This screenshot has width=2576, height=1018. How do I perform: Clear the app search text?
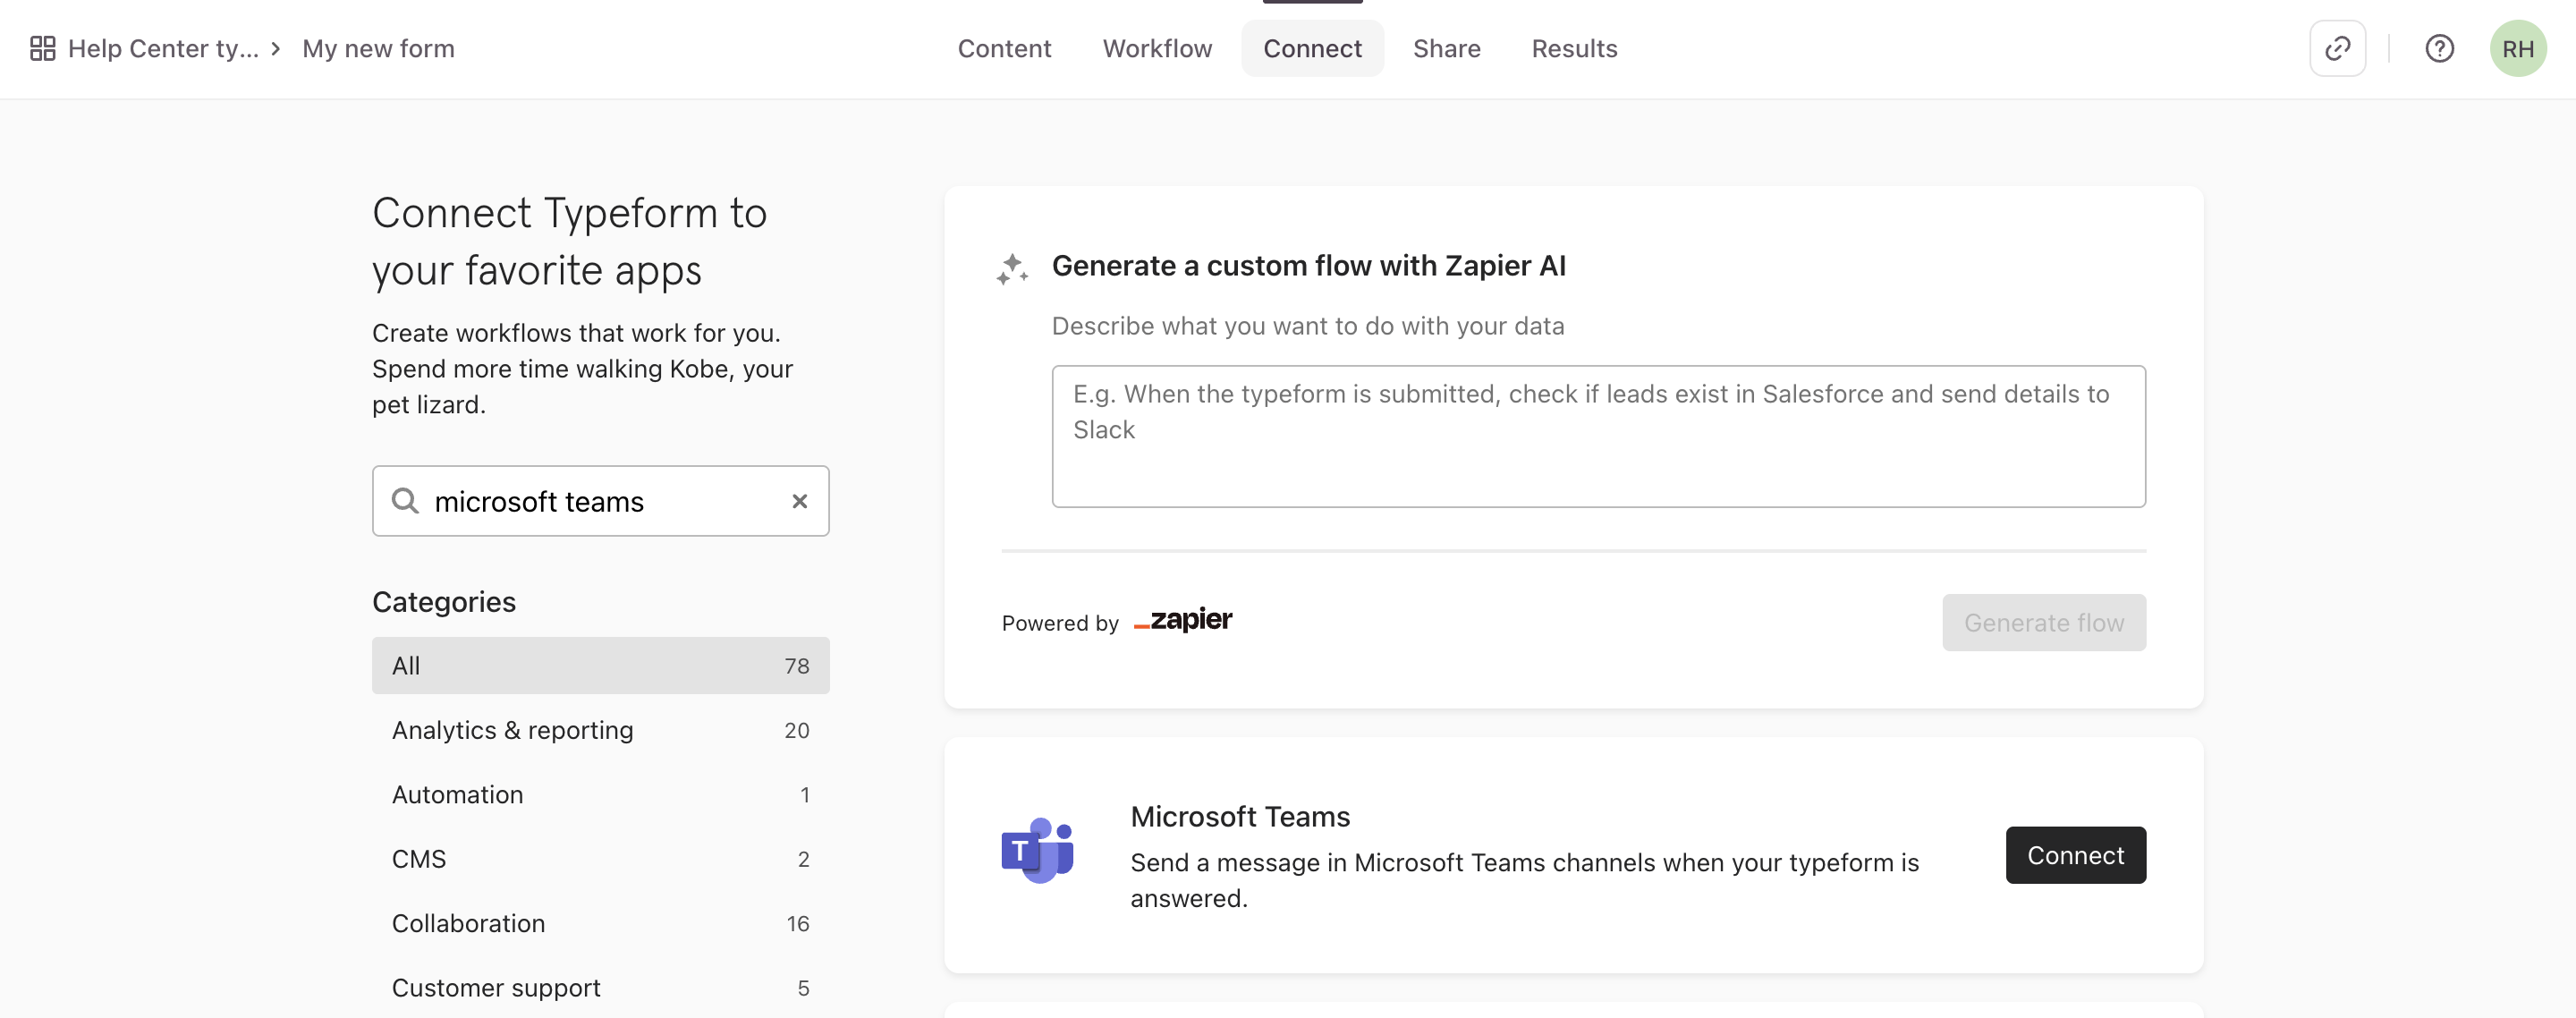tap(799, 500)
